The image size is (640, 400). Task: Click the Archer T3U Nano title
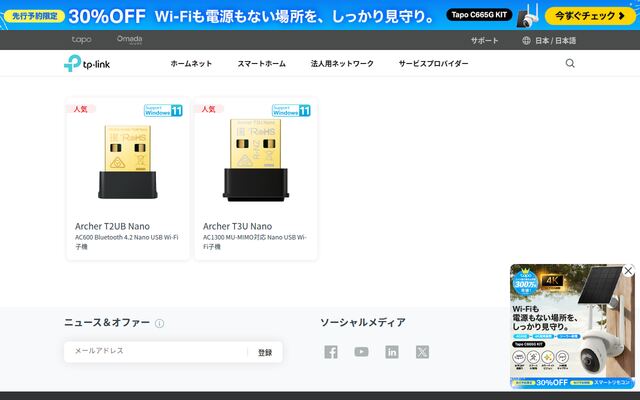click(x=237, y=226)
